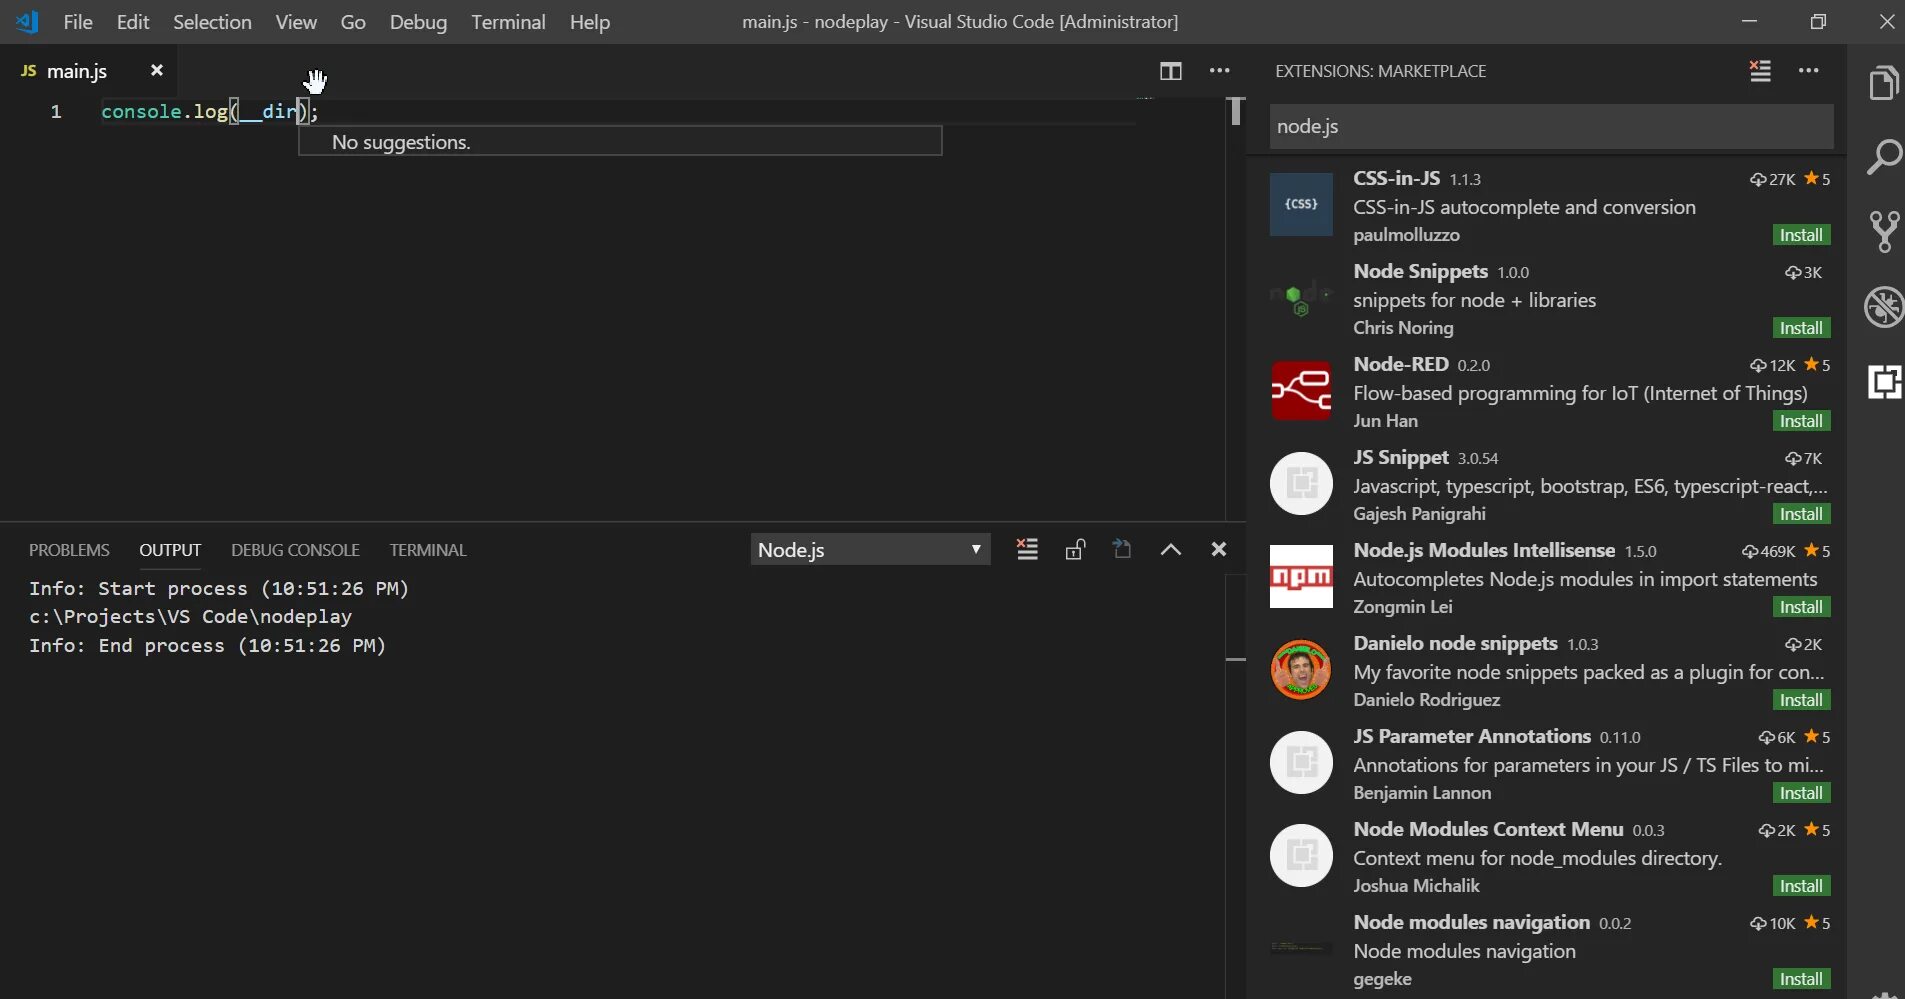Switch to the PROBLEMS panel tab
This screenshot has height=999, width=1905.
[x=69, y=550]
